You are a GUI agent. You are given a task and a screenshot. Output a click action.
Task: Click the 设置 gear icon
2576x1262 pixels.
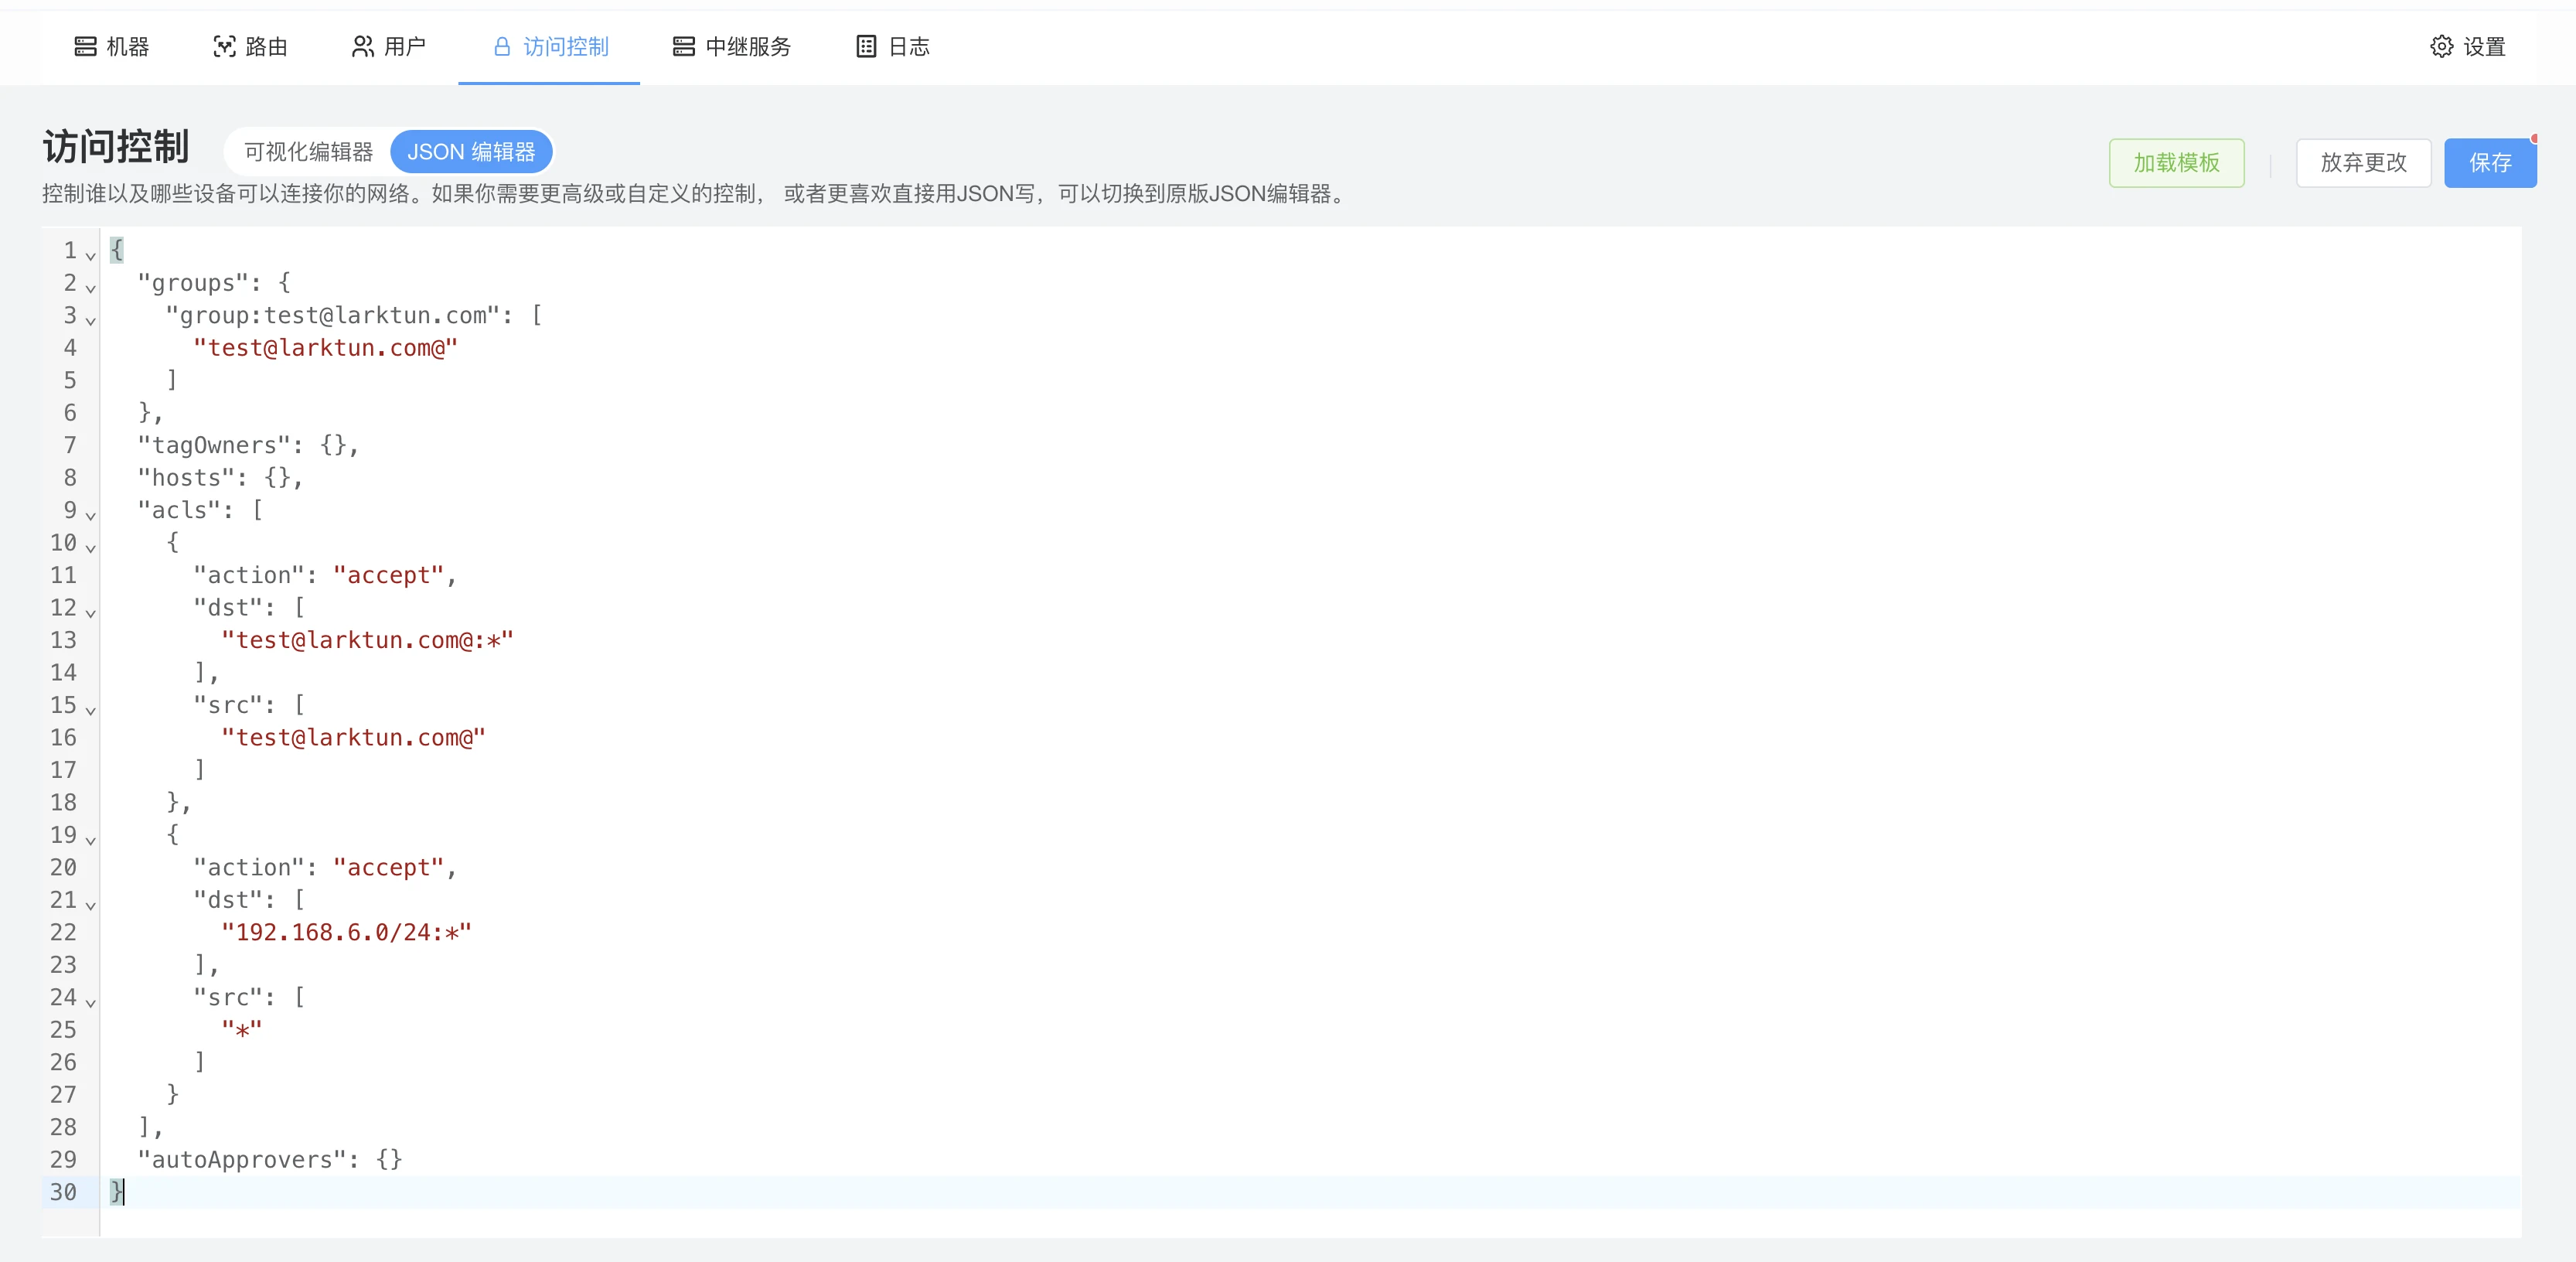point(2441,46)
